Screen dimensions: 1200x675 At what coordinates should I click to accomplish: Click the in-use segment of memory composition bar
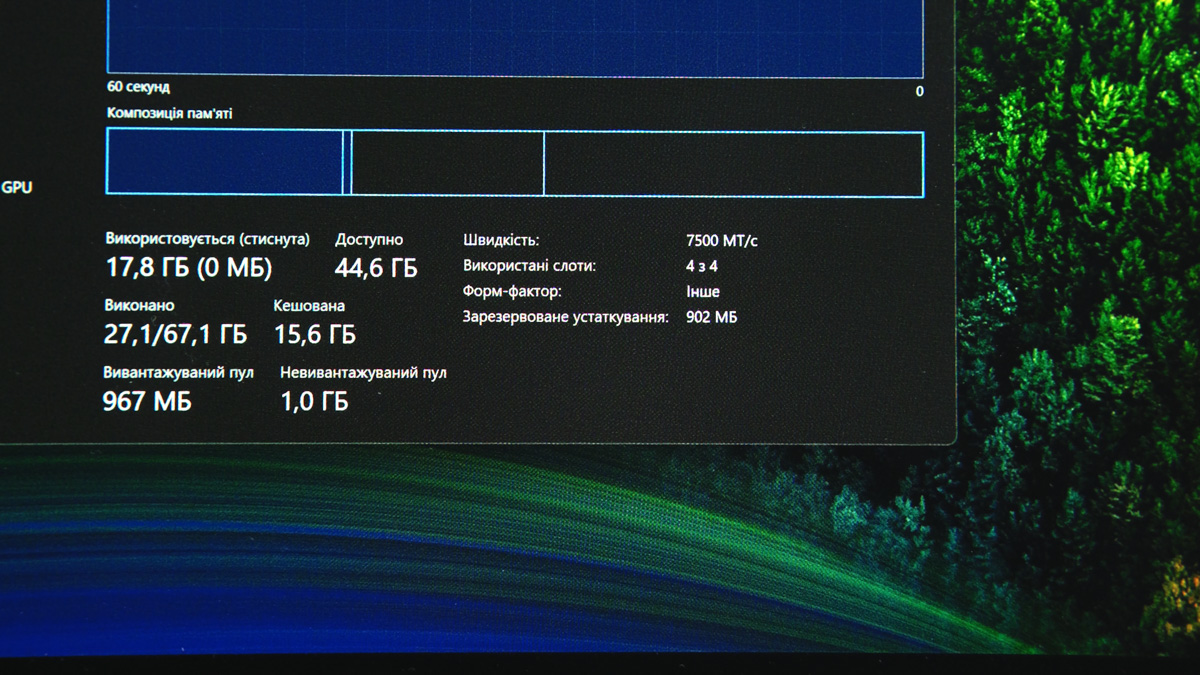click(225, 163)
